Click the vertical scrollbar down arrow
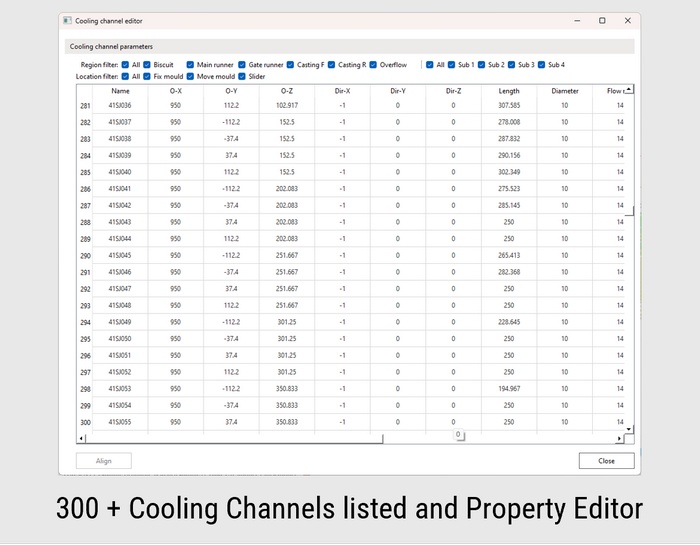This screenshot has height=545, width=700. pos(629,429)
